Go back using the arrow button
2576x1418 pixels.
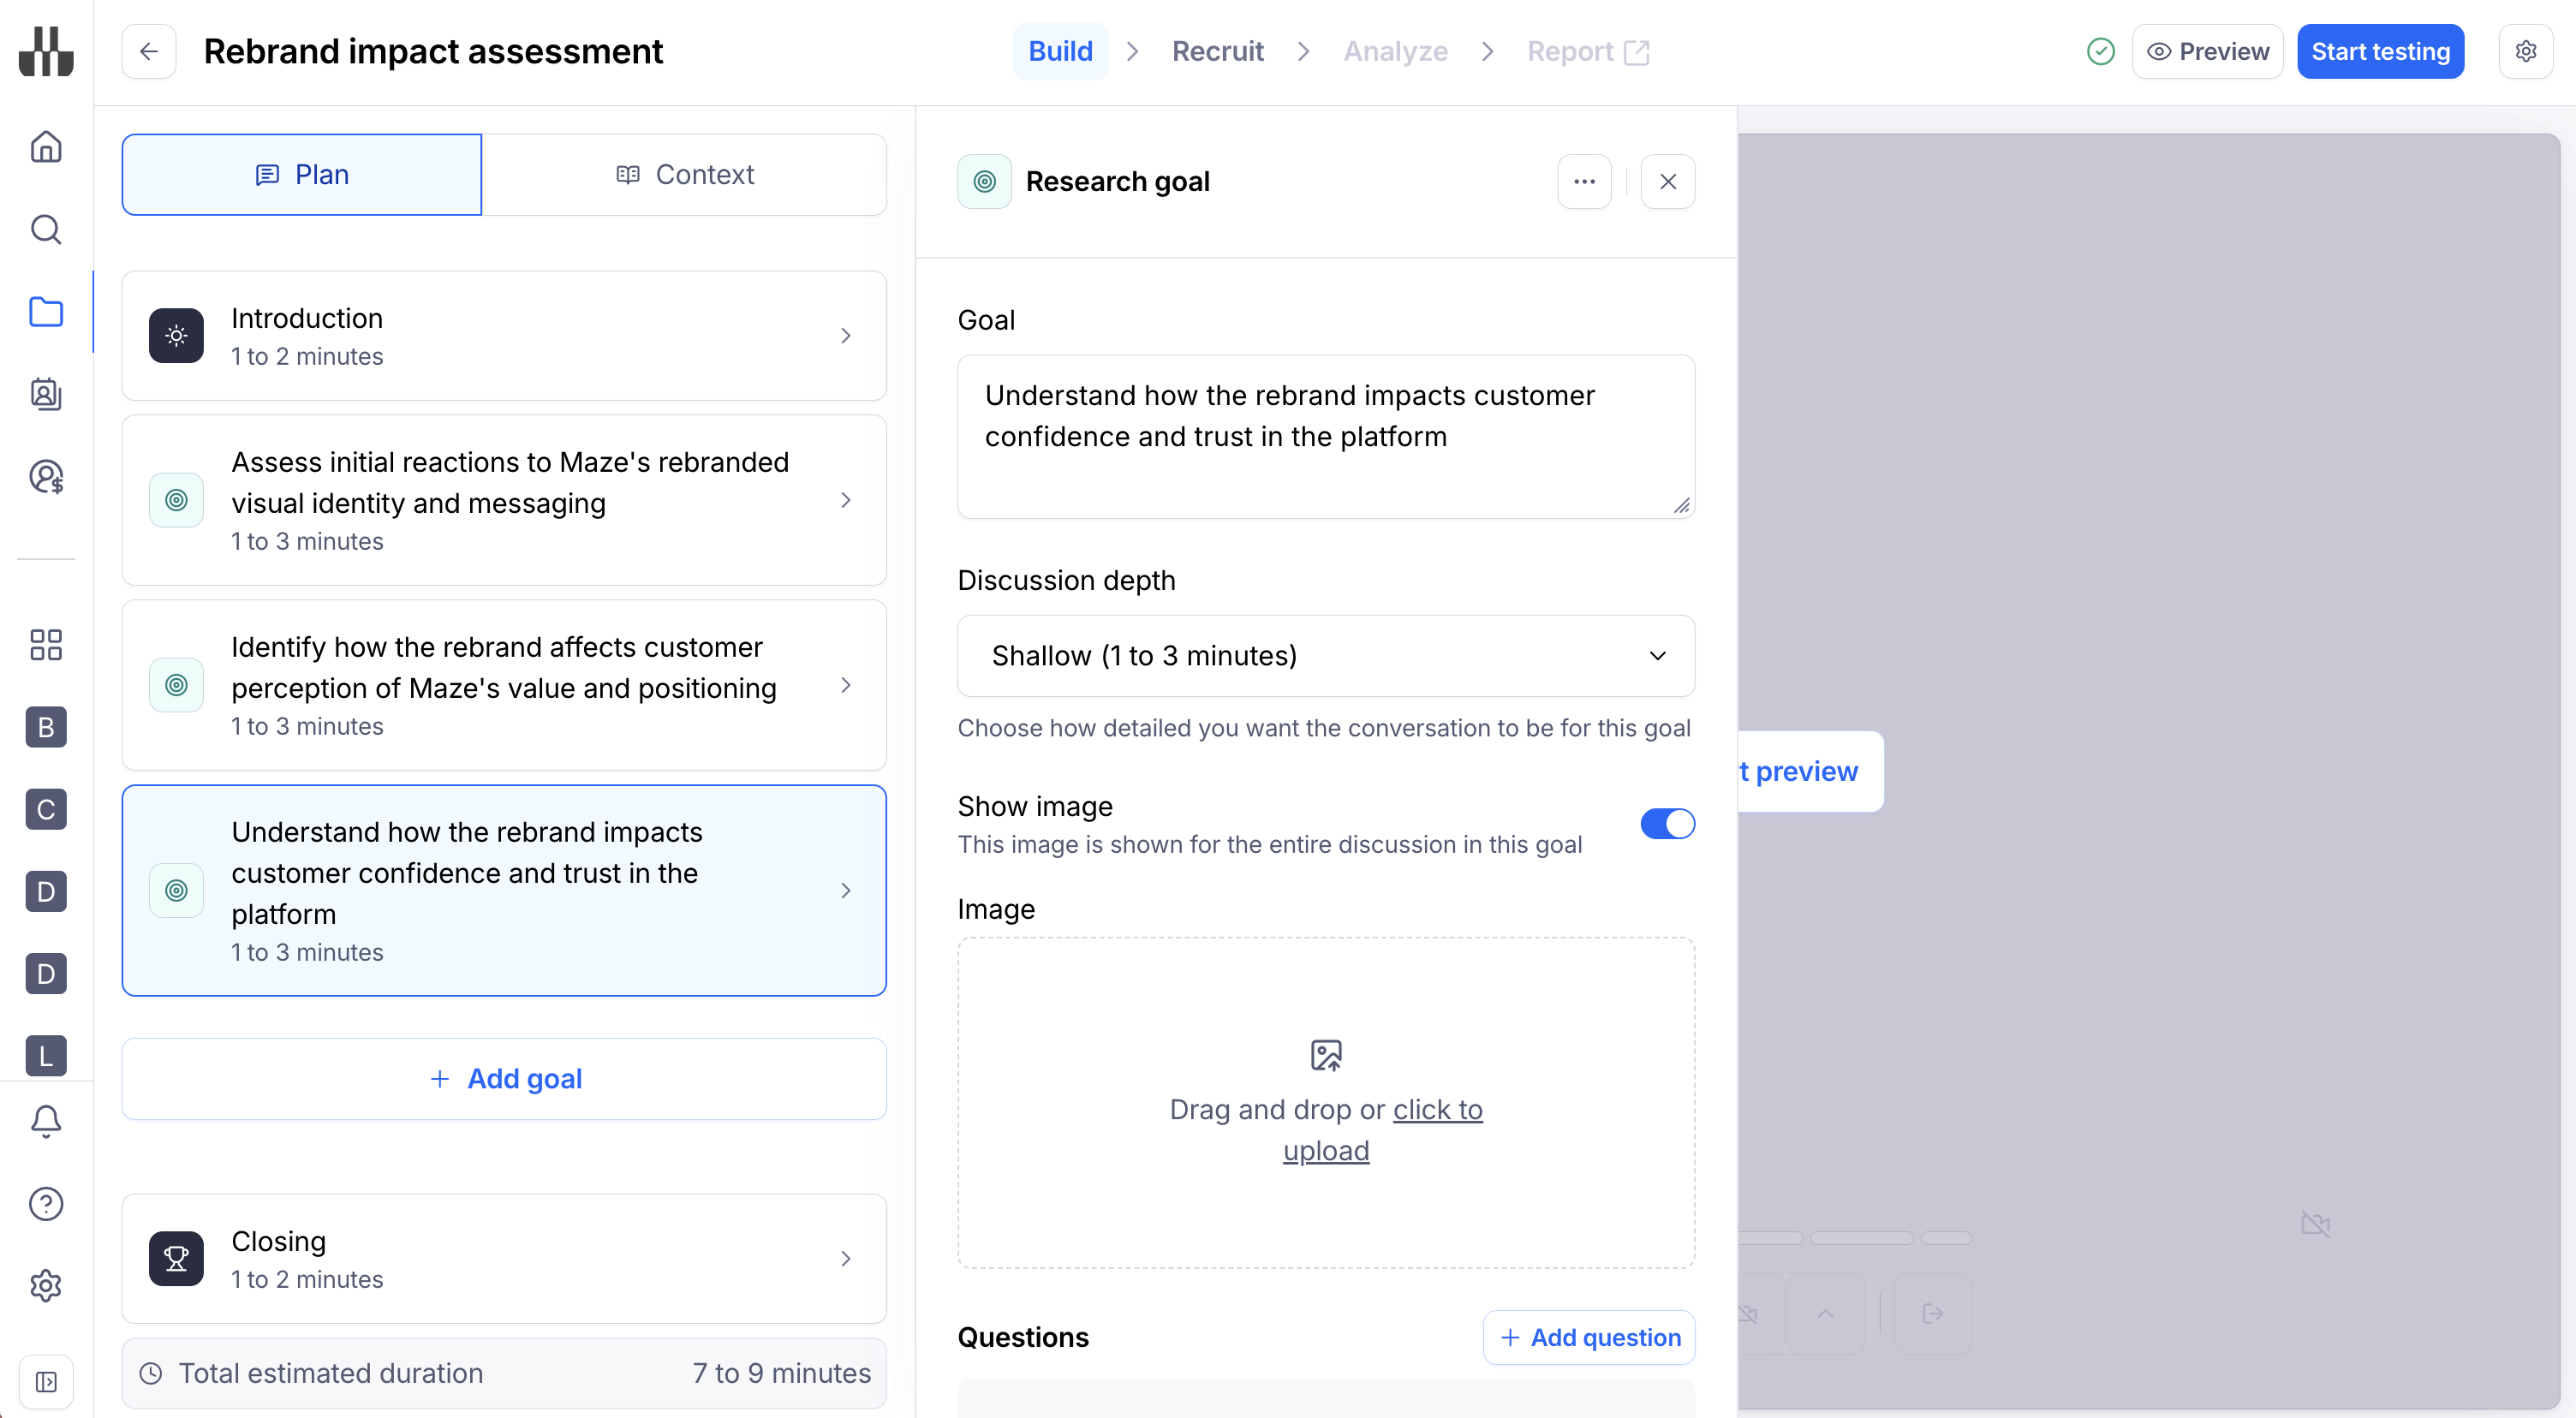click(x=149, y=51)
